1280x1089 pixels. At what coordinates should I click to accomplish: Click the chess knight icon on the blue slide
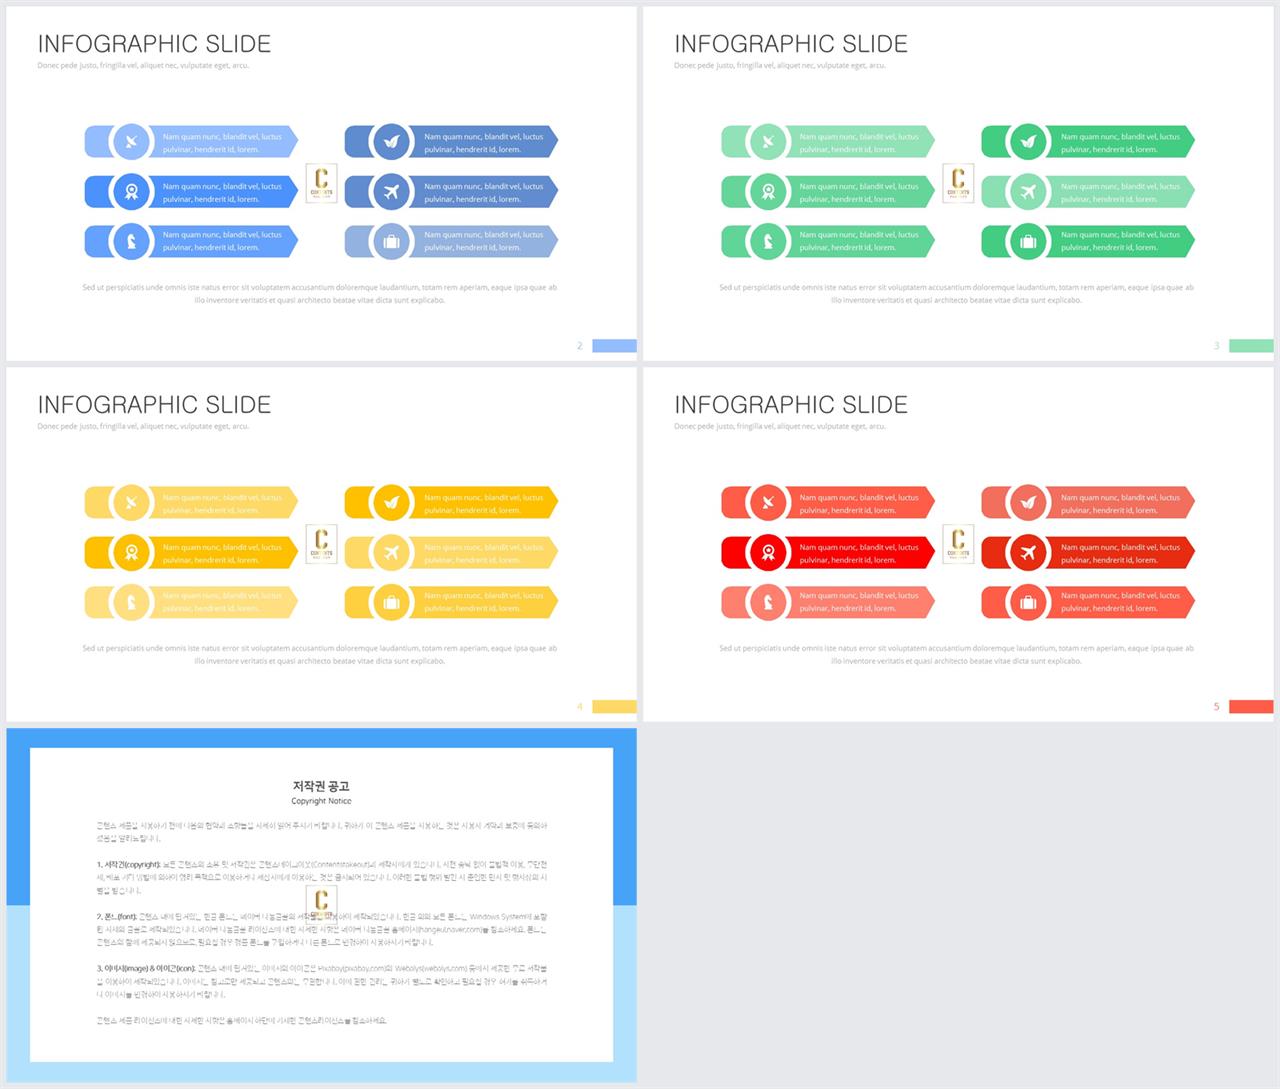pyautogui.click(x=131, y=240)
